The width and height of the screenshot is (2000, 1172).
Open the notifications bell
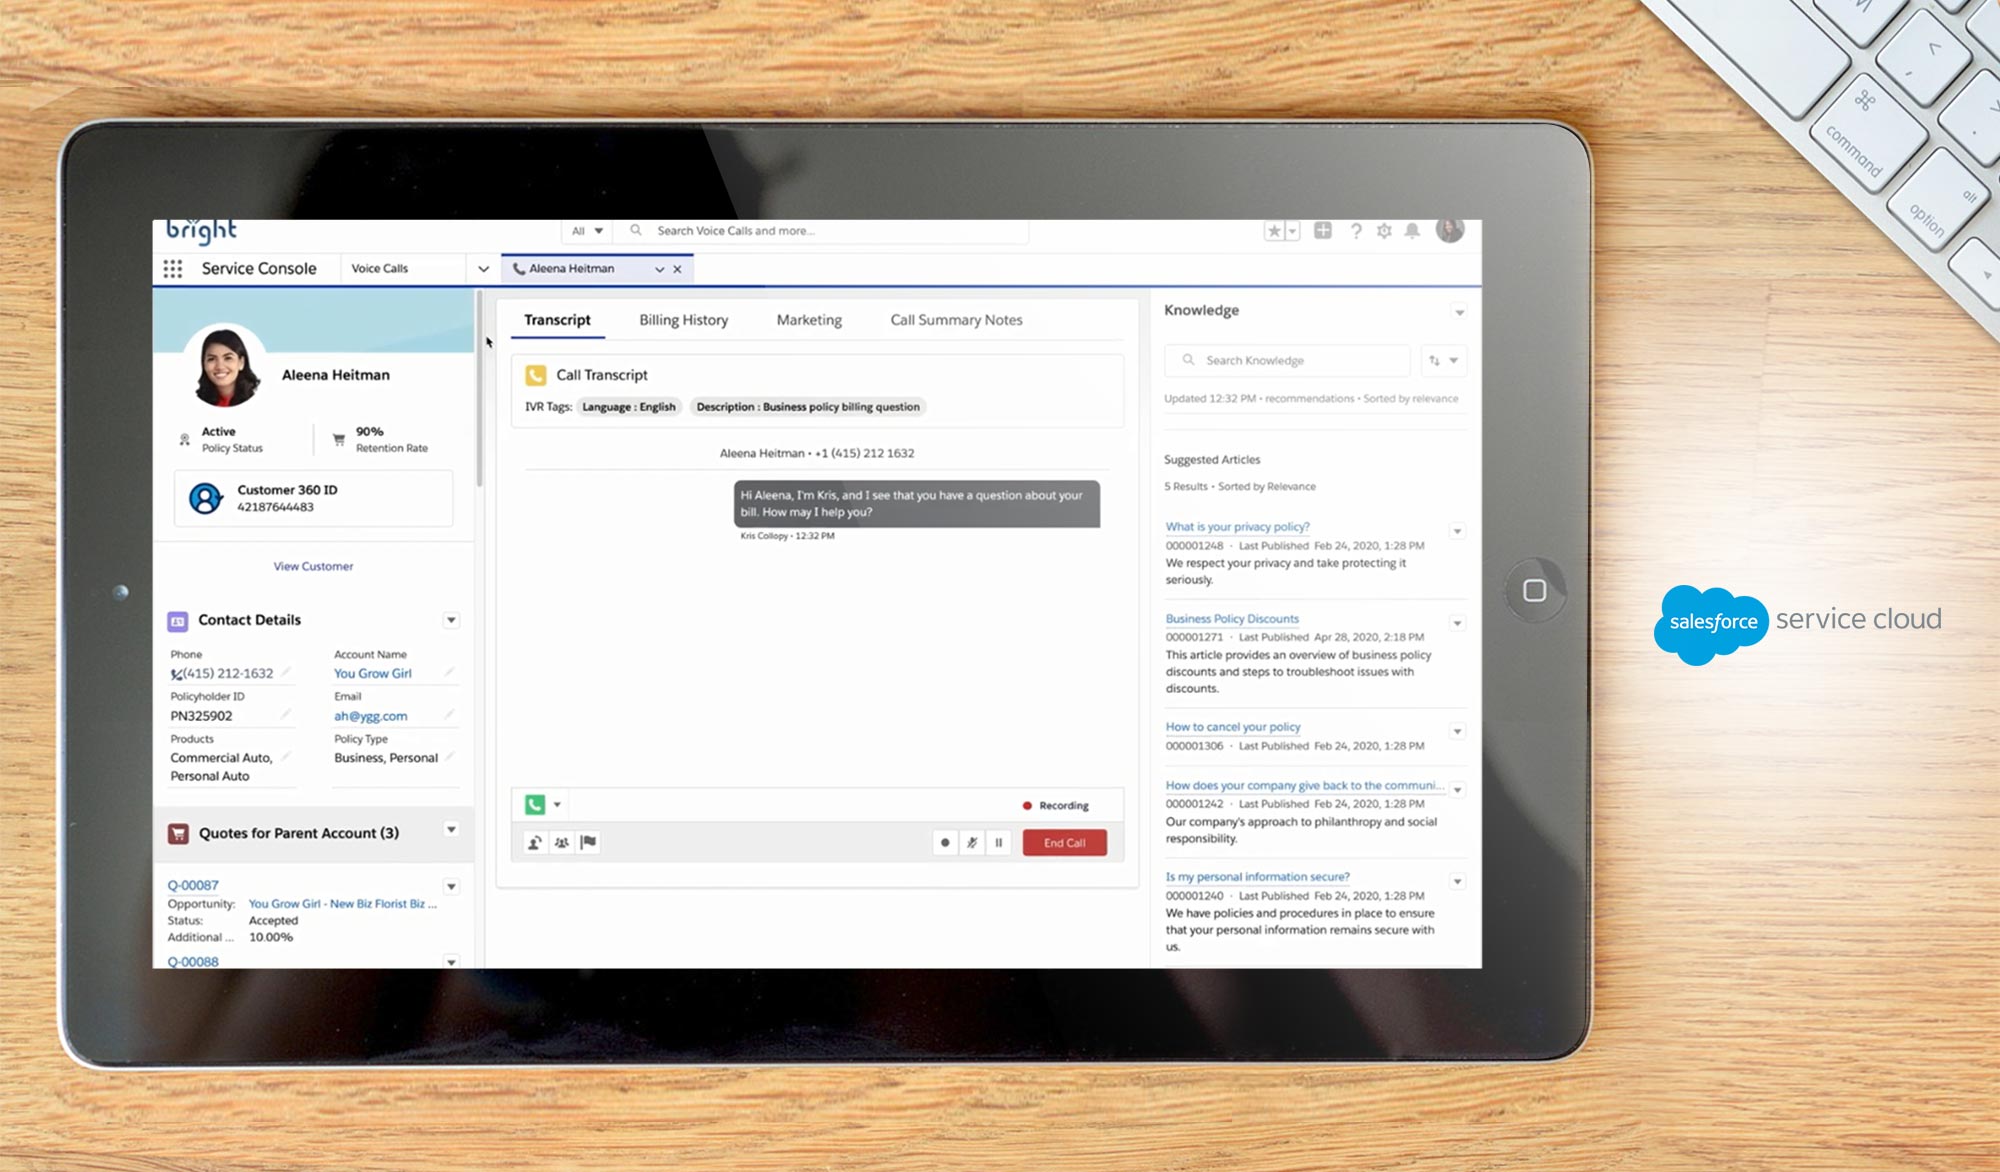coord(1412,231)
